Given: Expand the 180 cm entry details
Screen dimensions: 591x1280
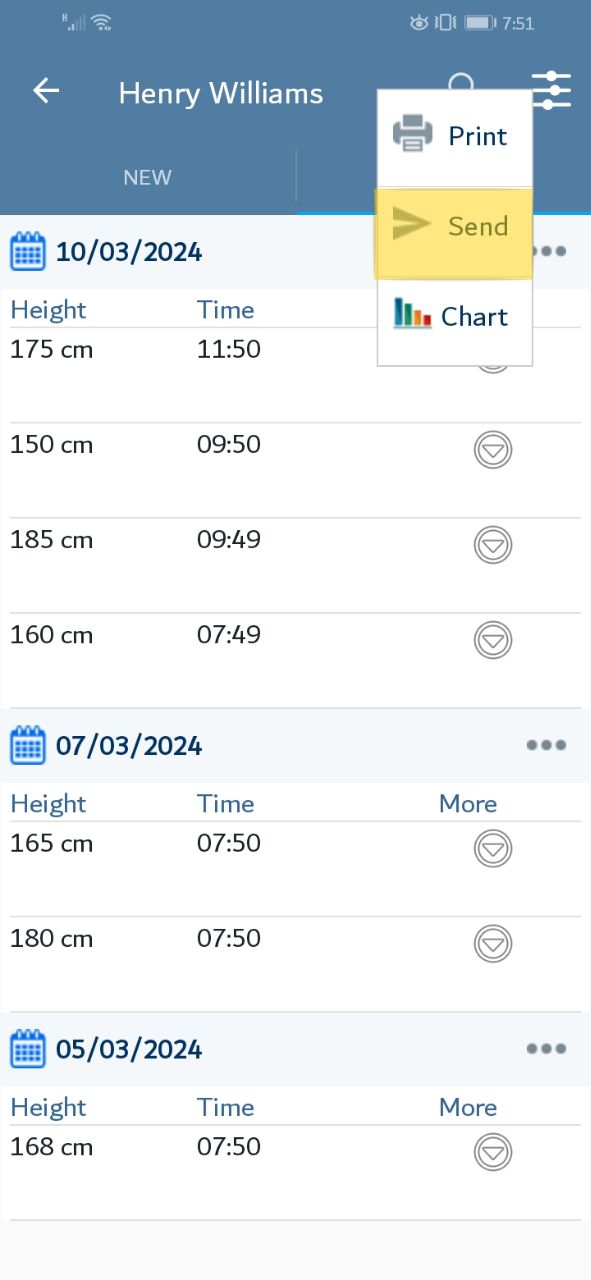Looking at the screenshot, I should click(x=492, y=944).
